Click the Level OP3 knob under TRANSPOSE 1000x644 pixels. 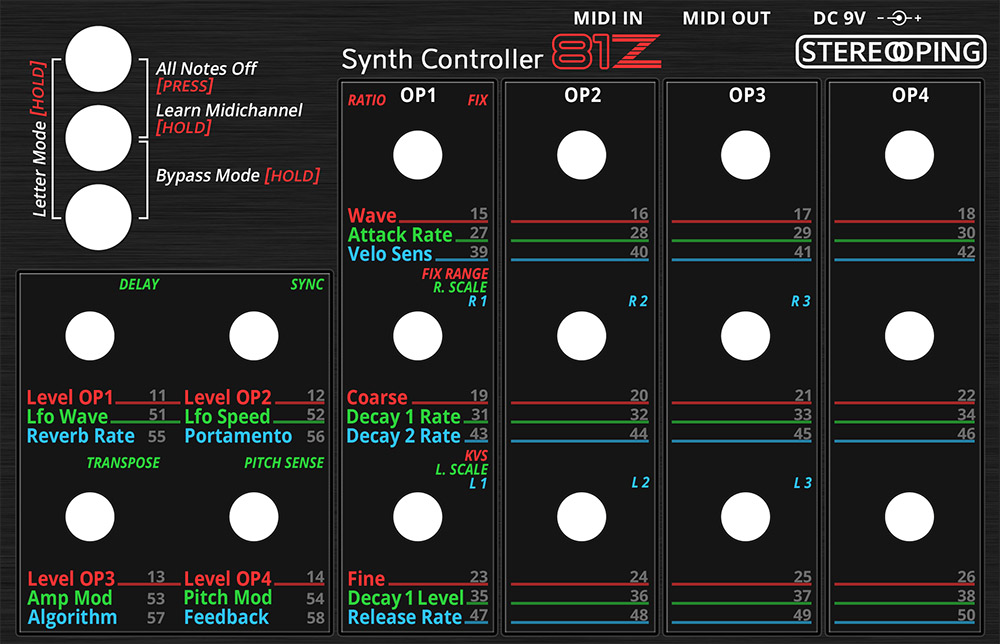click(x=90, y=516)
